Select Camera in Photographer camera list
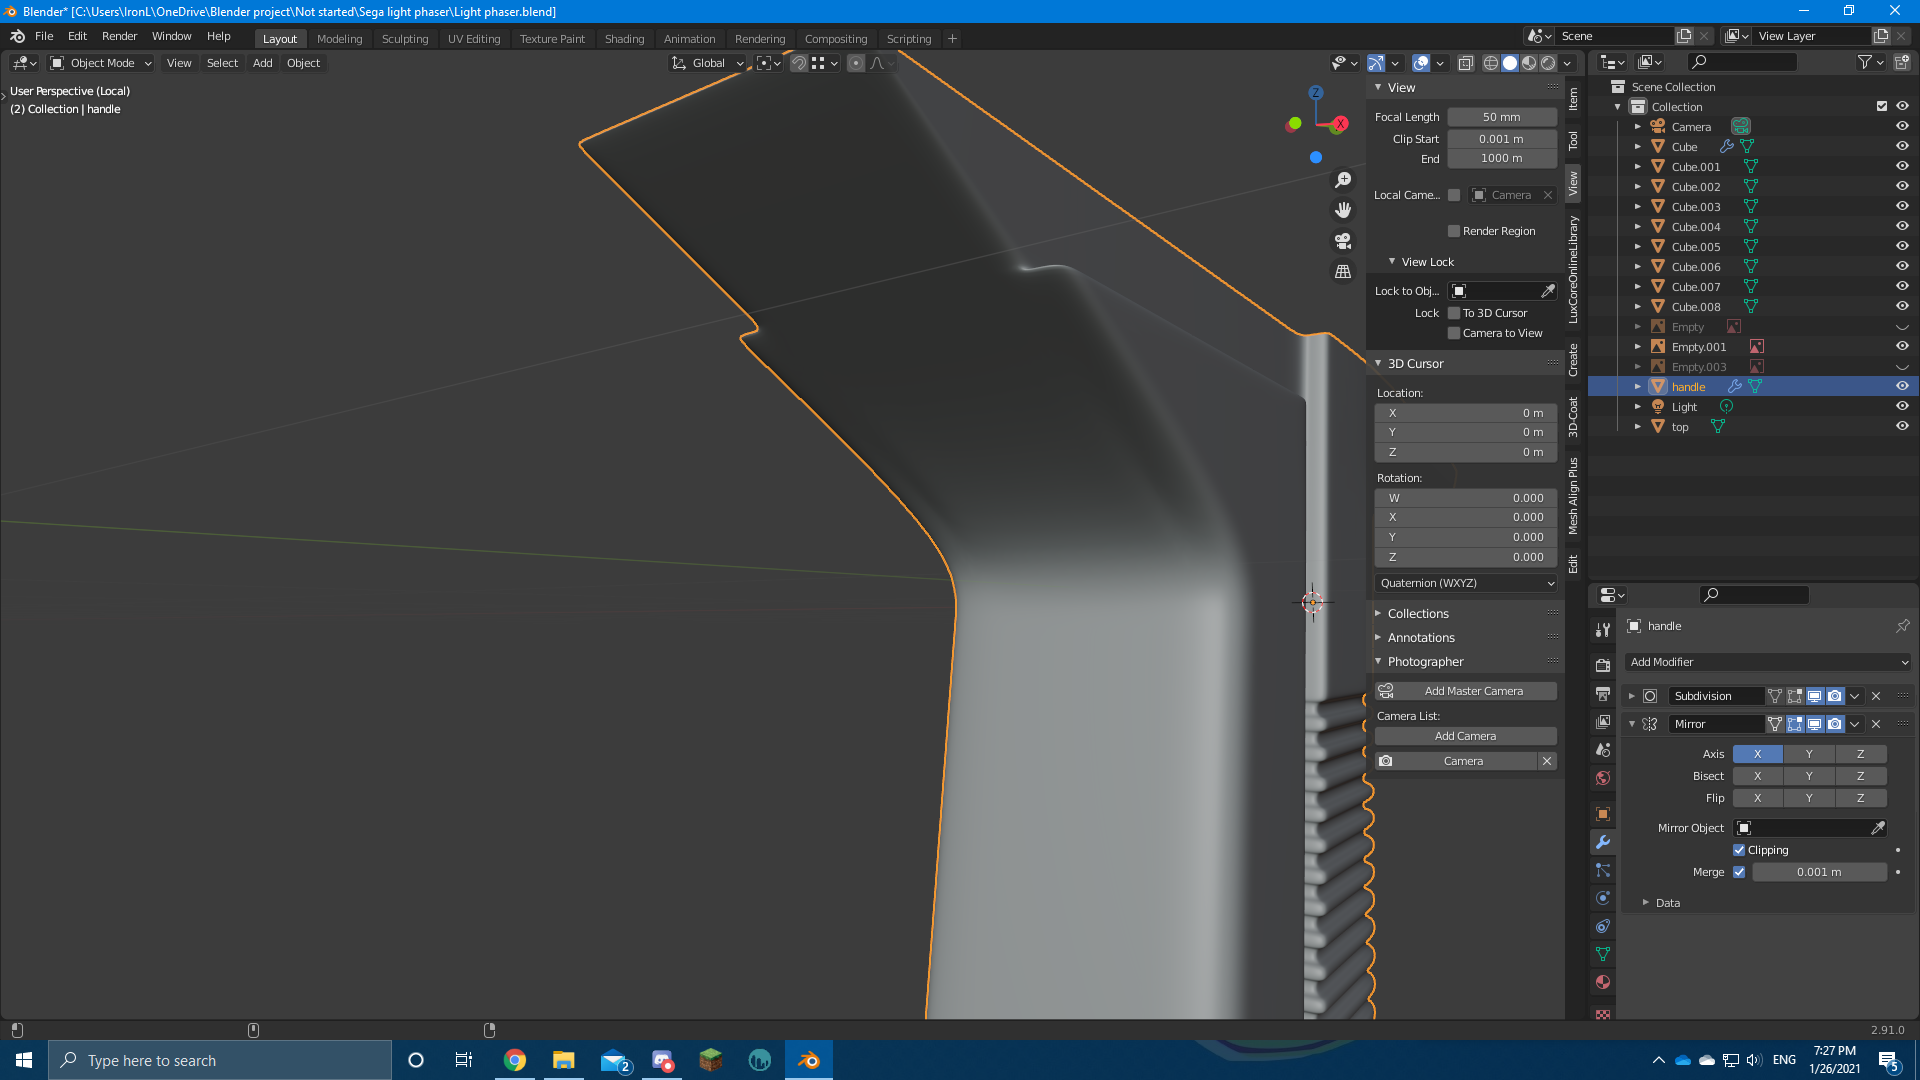This screenshot has height=1080, width=1920. (1463, 761)
